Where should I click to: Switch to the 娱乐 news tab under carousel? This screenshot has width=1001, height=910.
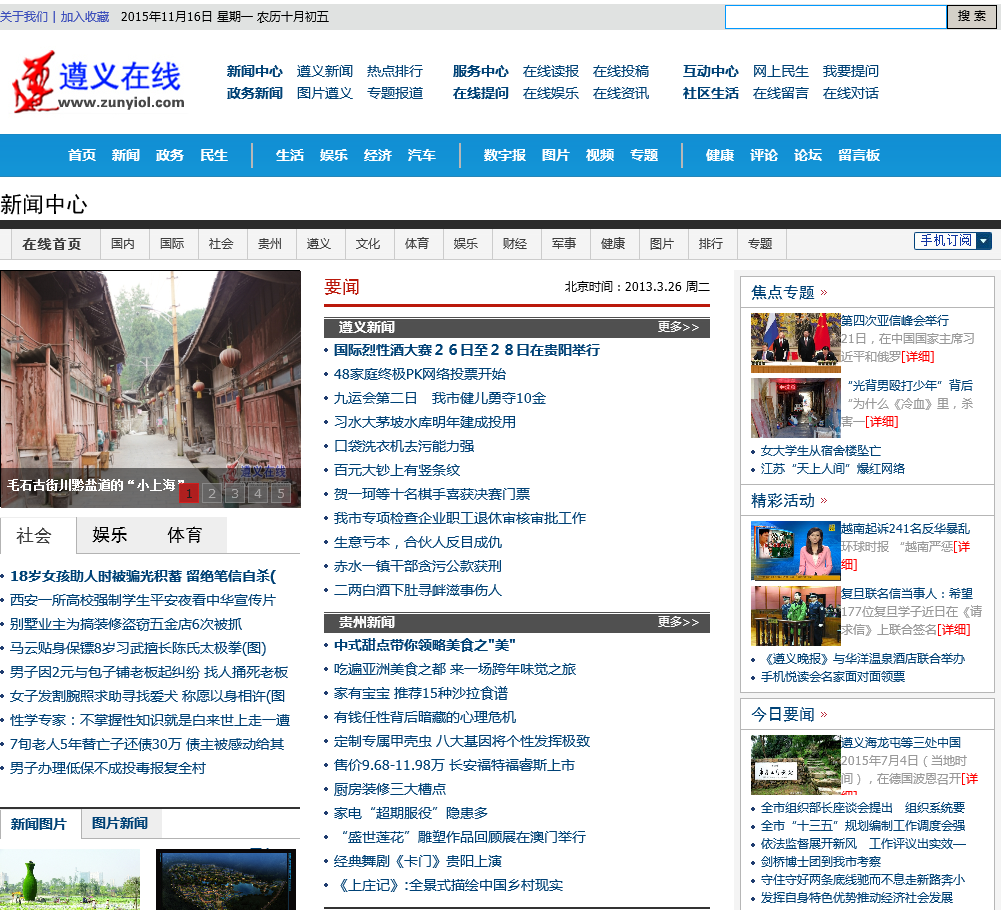click(110, 535)
